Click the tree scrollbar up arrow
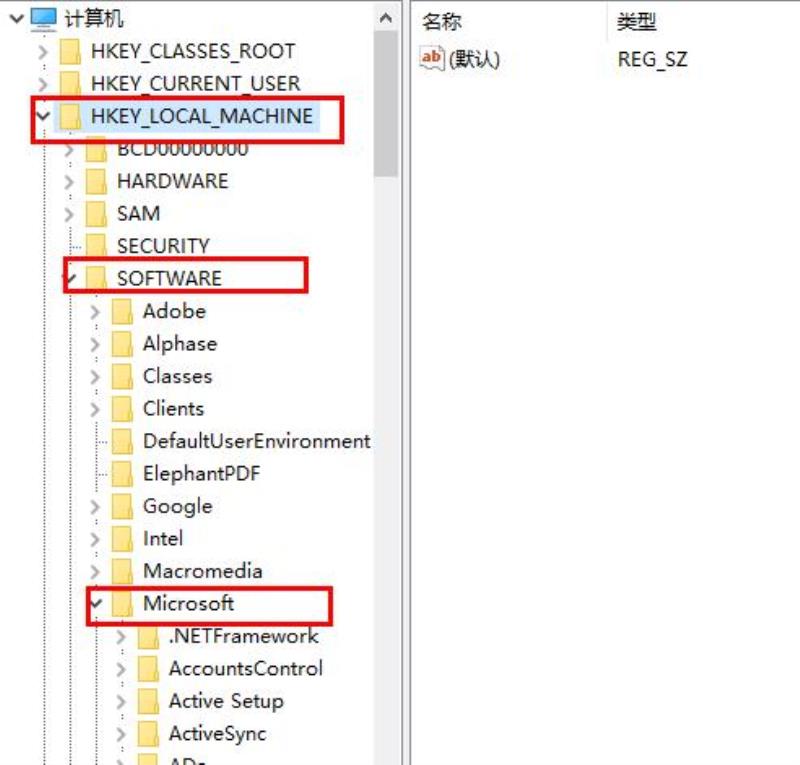The height and width of the screenshot is (765, 800). 386,18
